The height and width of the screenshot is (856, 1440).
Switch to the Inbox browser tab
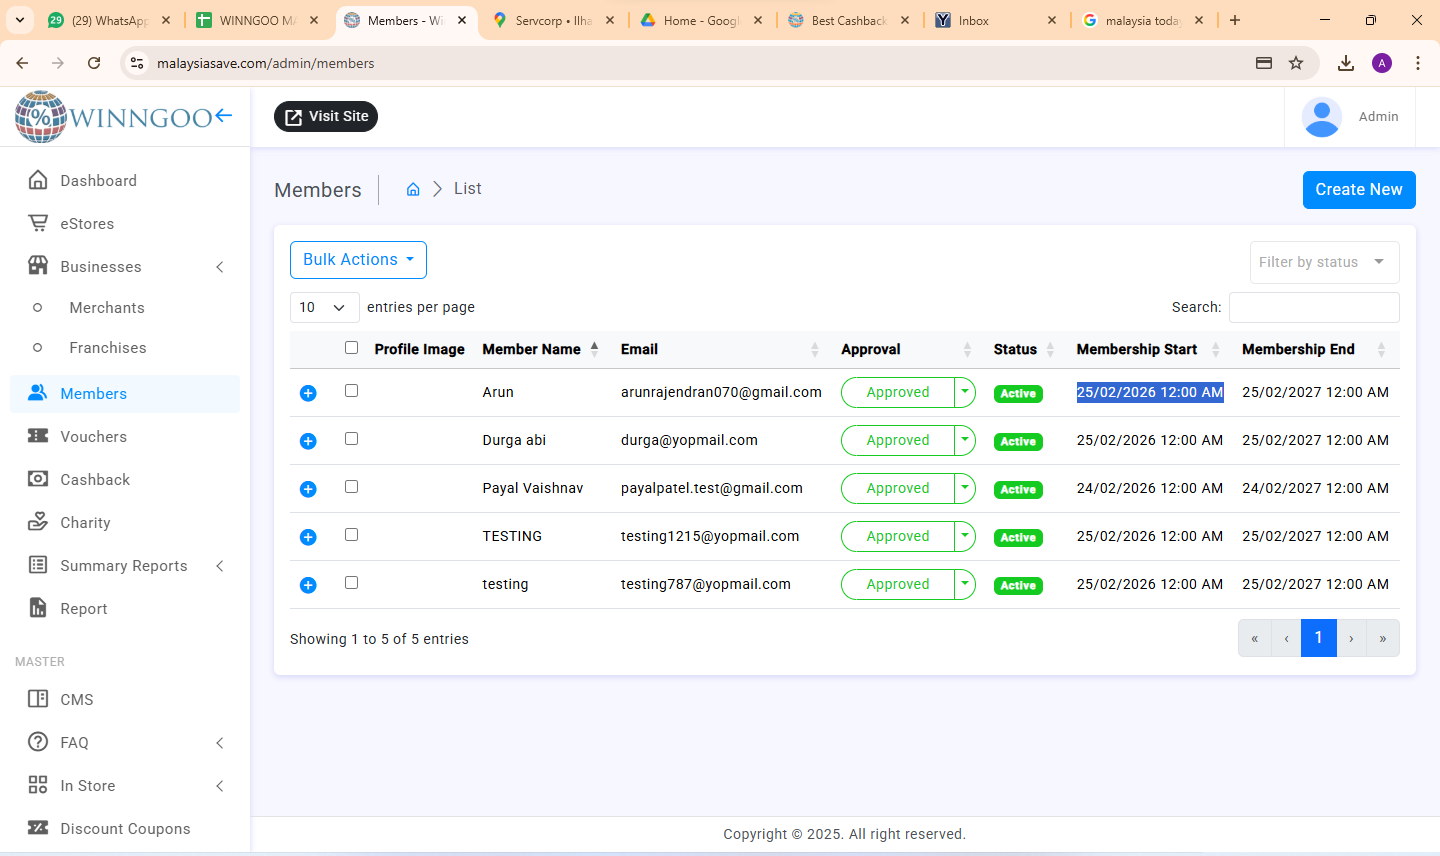(x=973, y=20)
